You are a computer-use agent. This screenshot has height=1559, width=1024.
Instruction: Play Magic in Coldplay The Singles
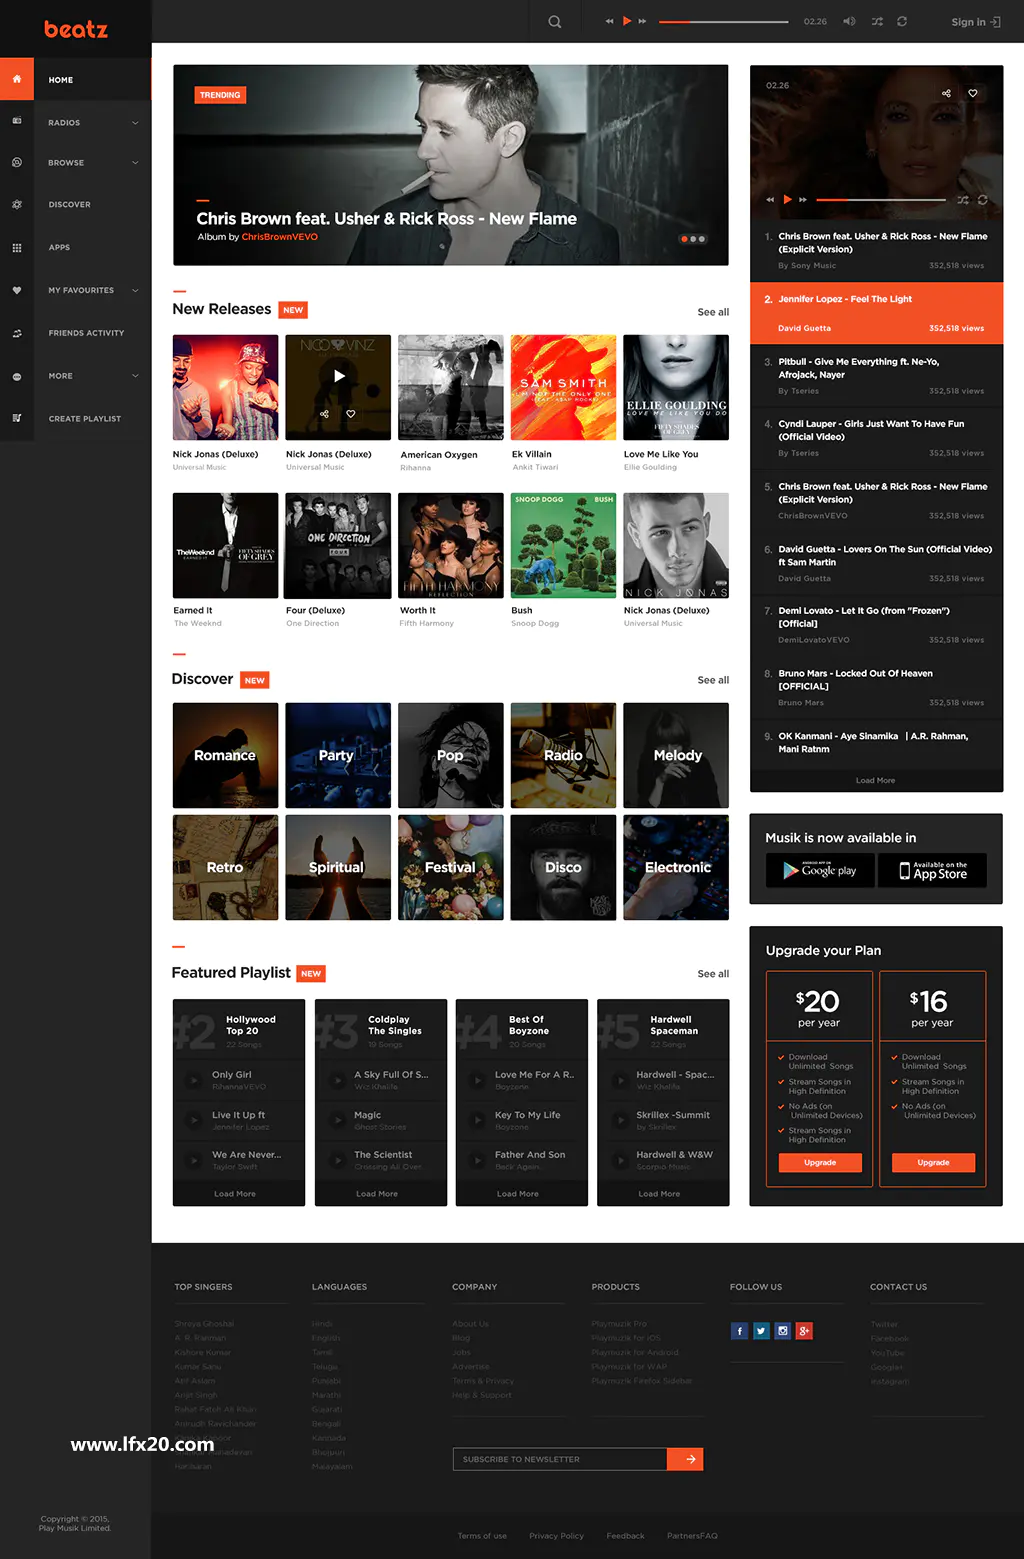335,1120
